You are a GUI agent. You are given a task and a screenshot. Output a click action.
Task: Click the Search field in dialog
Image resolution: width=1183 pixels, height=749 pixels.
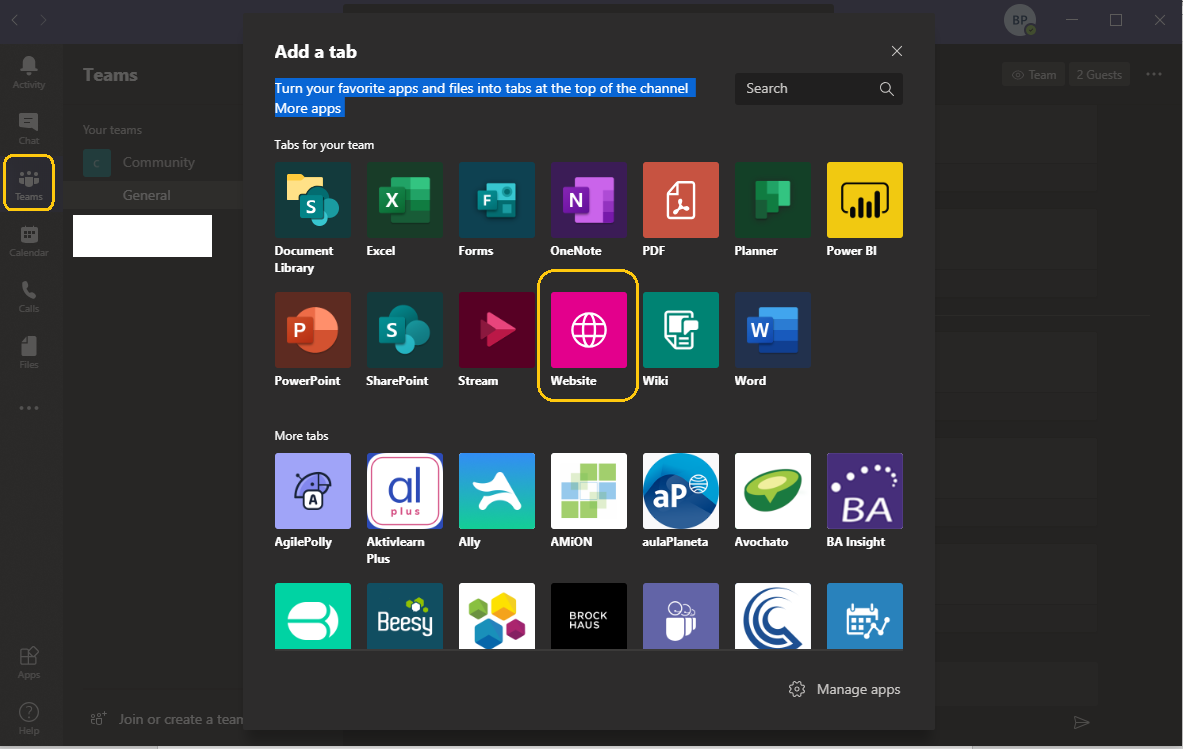(x=819, y=88)
